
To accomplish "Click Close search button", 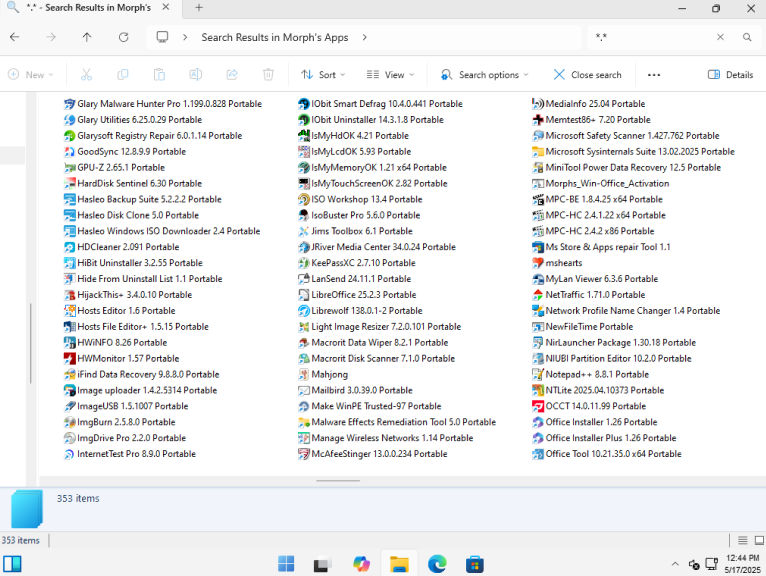I will click(587, 75).
